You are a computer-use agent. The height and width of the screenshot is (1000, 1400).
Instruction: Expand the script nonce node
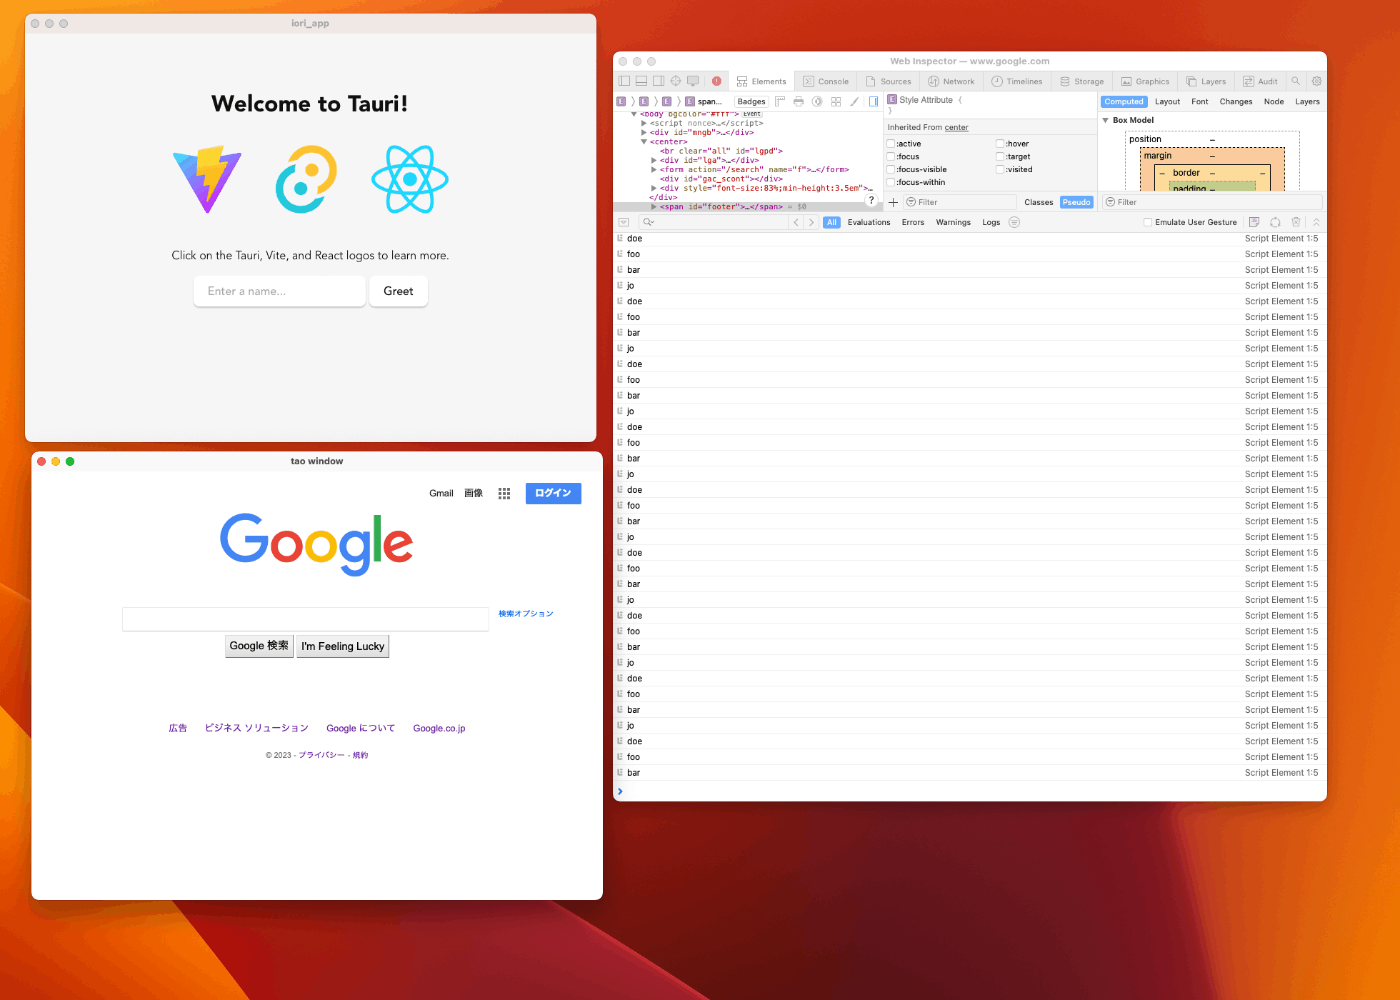tap(644, 123)
